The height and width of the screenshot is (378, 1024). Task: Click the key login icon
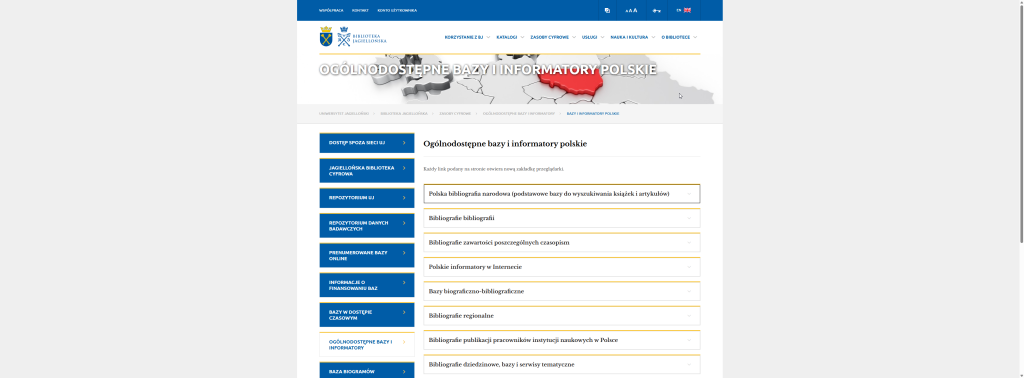click(x=656, y=10)
